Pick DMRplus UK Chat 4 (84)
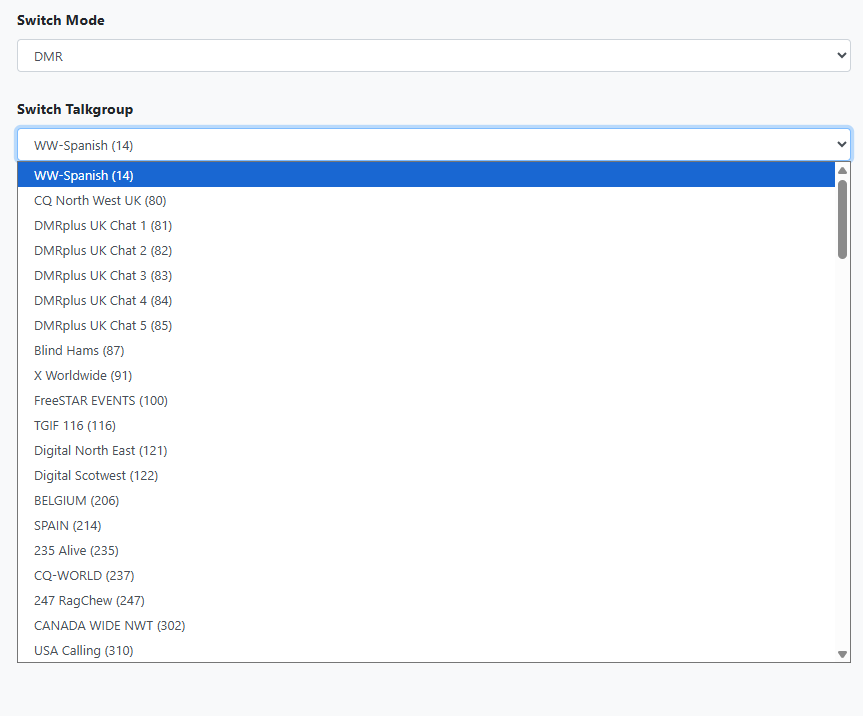The width and height of the screenshot is (863, 716). click(426, 300)
